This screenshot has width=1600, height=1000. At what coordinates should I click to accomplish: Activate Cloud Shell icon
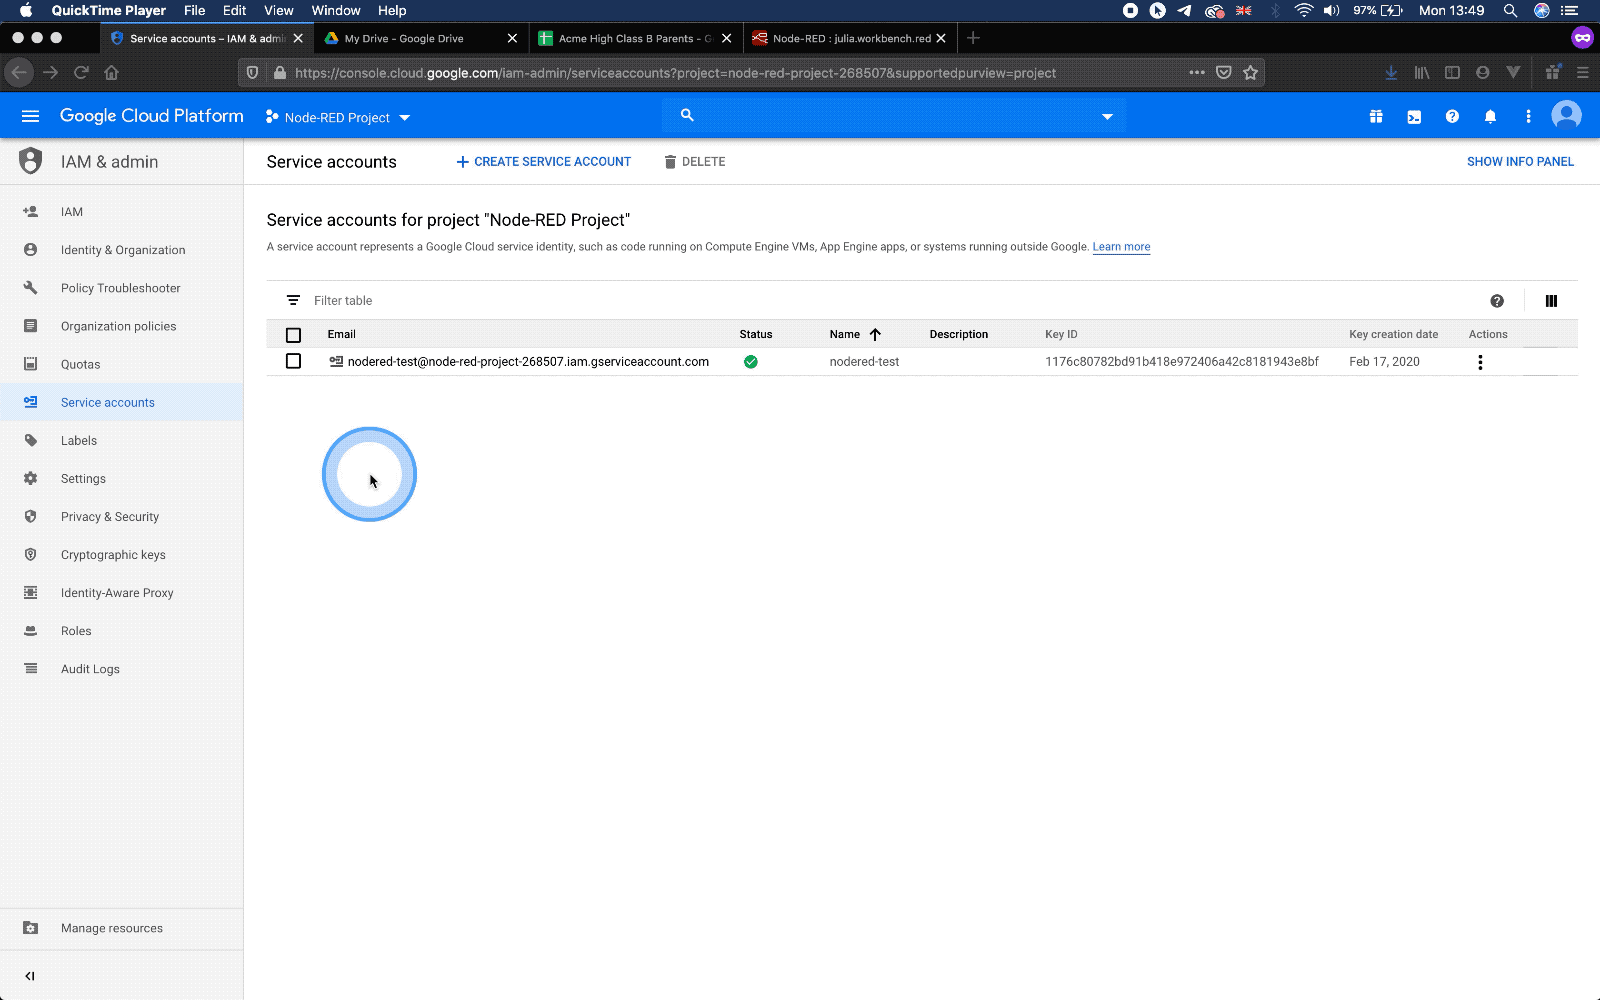tap(1414, 117)
